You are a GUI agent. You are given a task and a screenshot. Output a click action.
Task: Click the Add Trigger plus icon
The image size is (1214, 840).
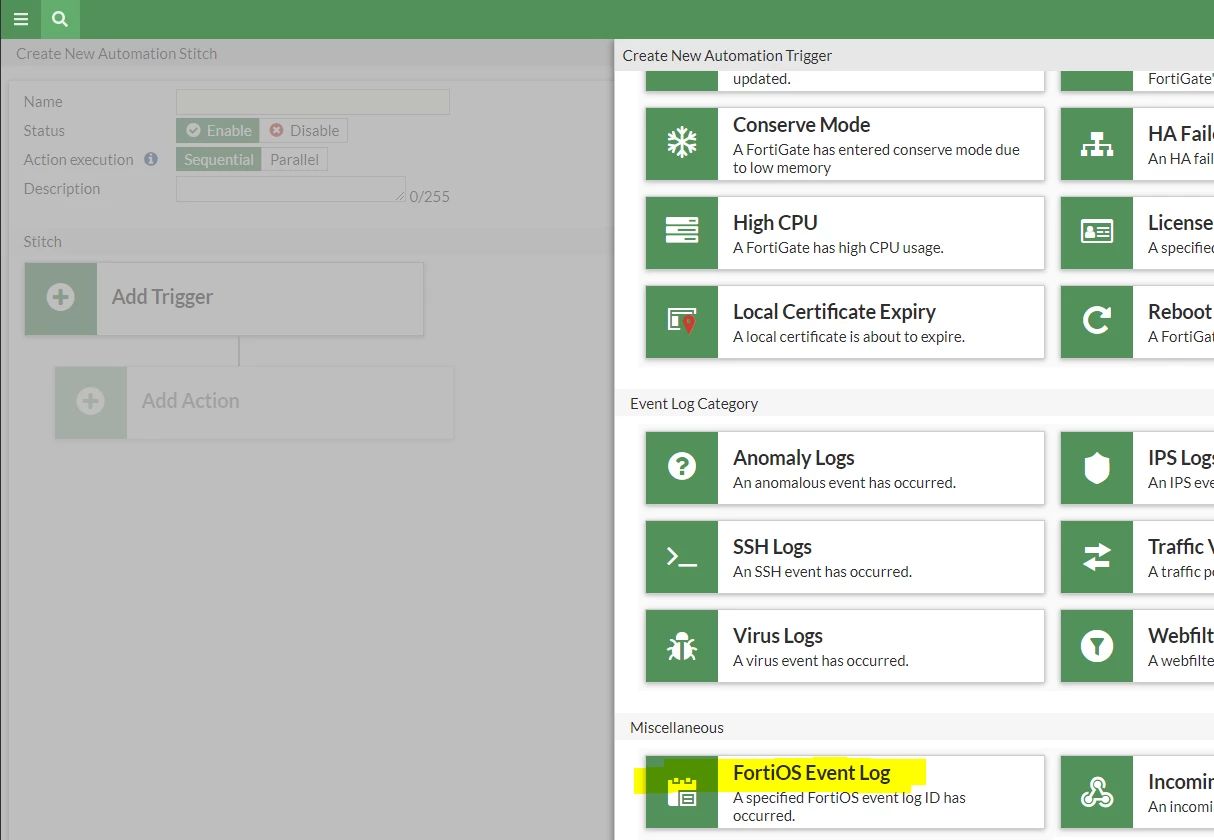pos(61,298)
